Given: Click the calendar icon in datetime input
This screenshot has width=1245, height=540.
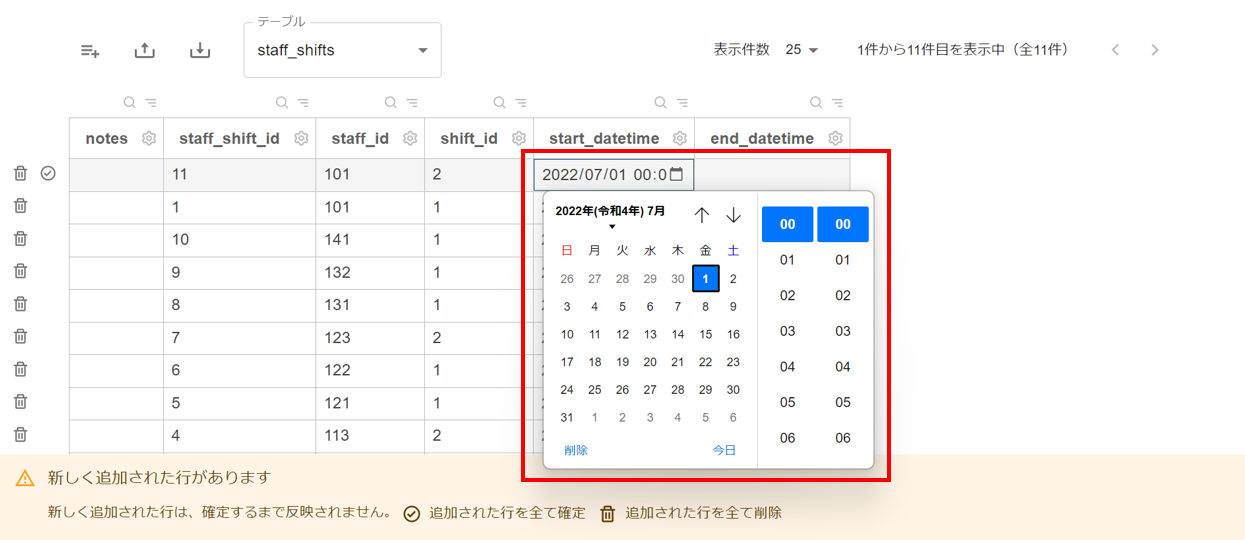Looking at the screenshot, I should click(x=676, y=174).
